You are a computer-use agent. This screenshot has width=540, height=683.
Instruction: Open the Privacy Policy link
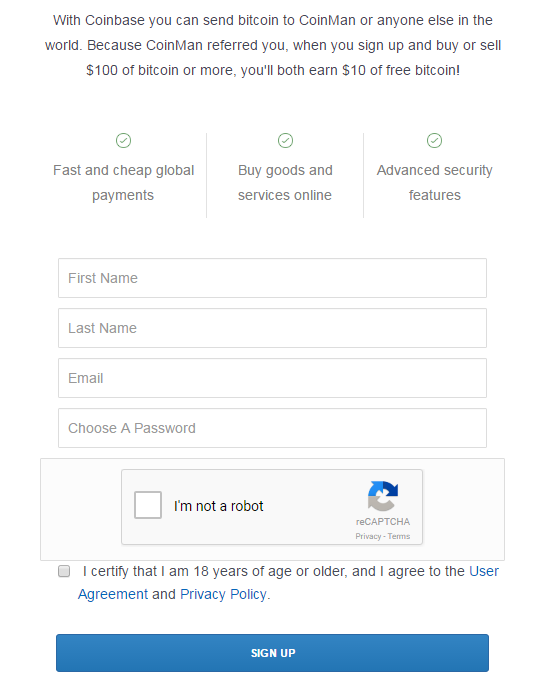[223, 594]
